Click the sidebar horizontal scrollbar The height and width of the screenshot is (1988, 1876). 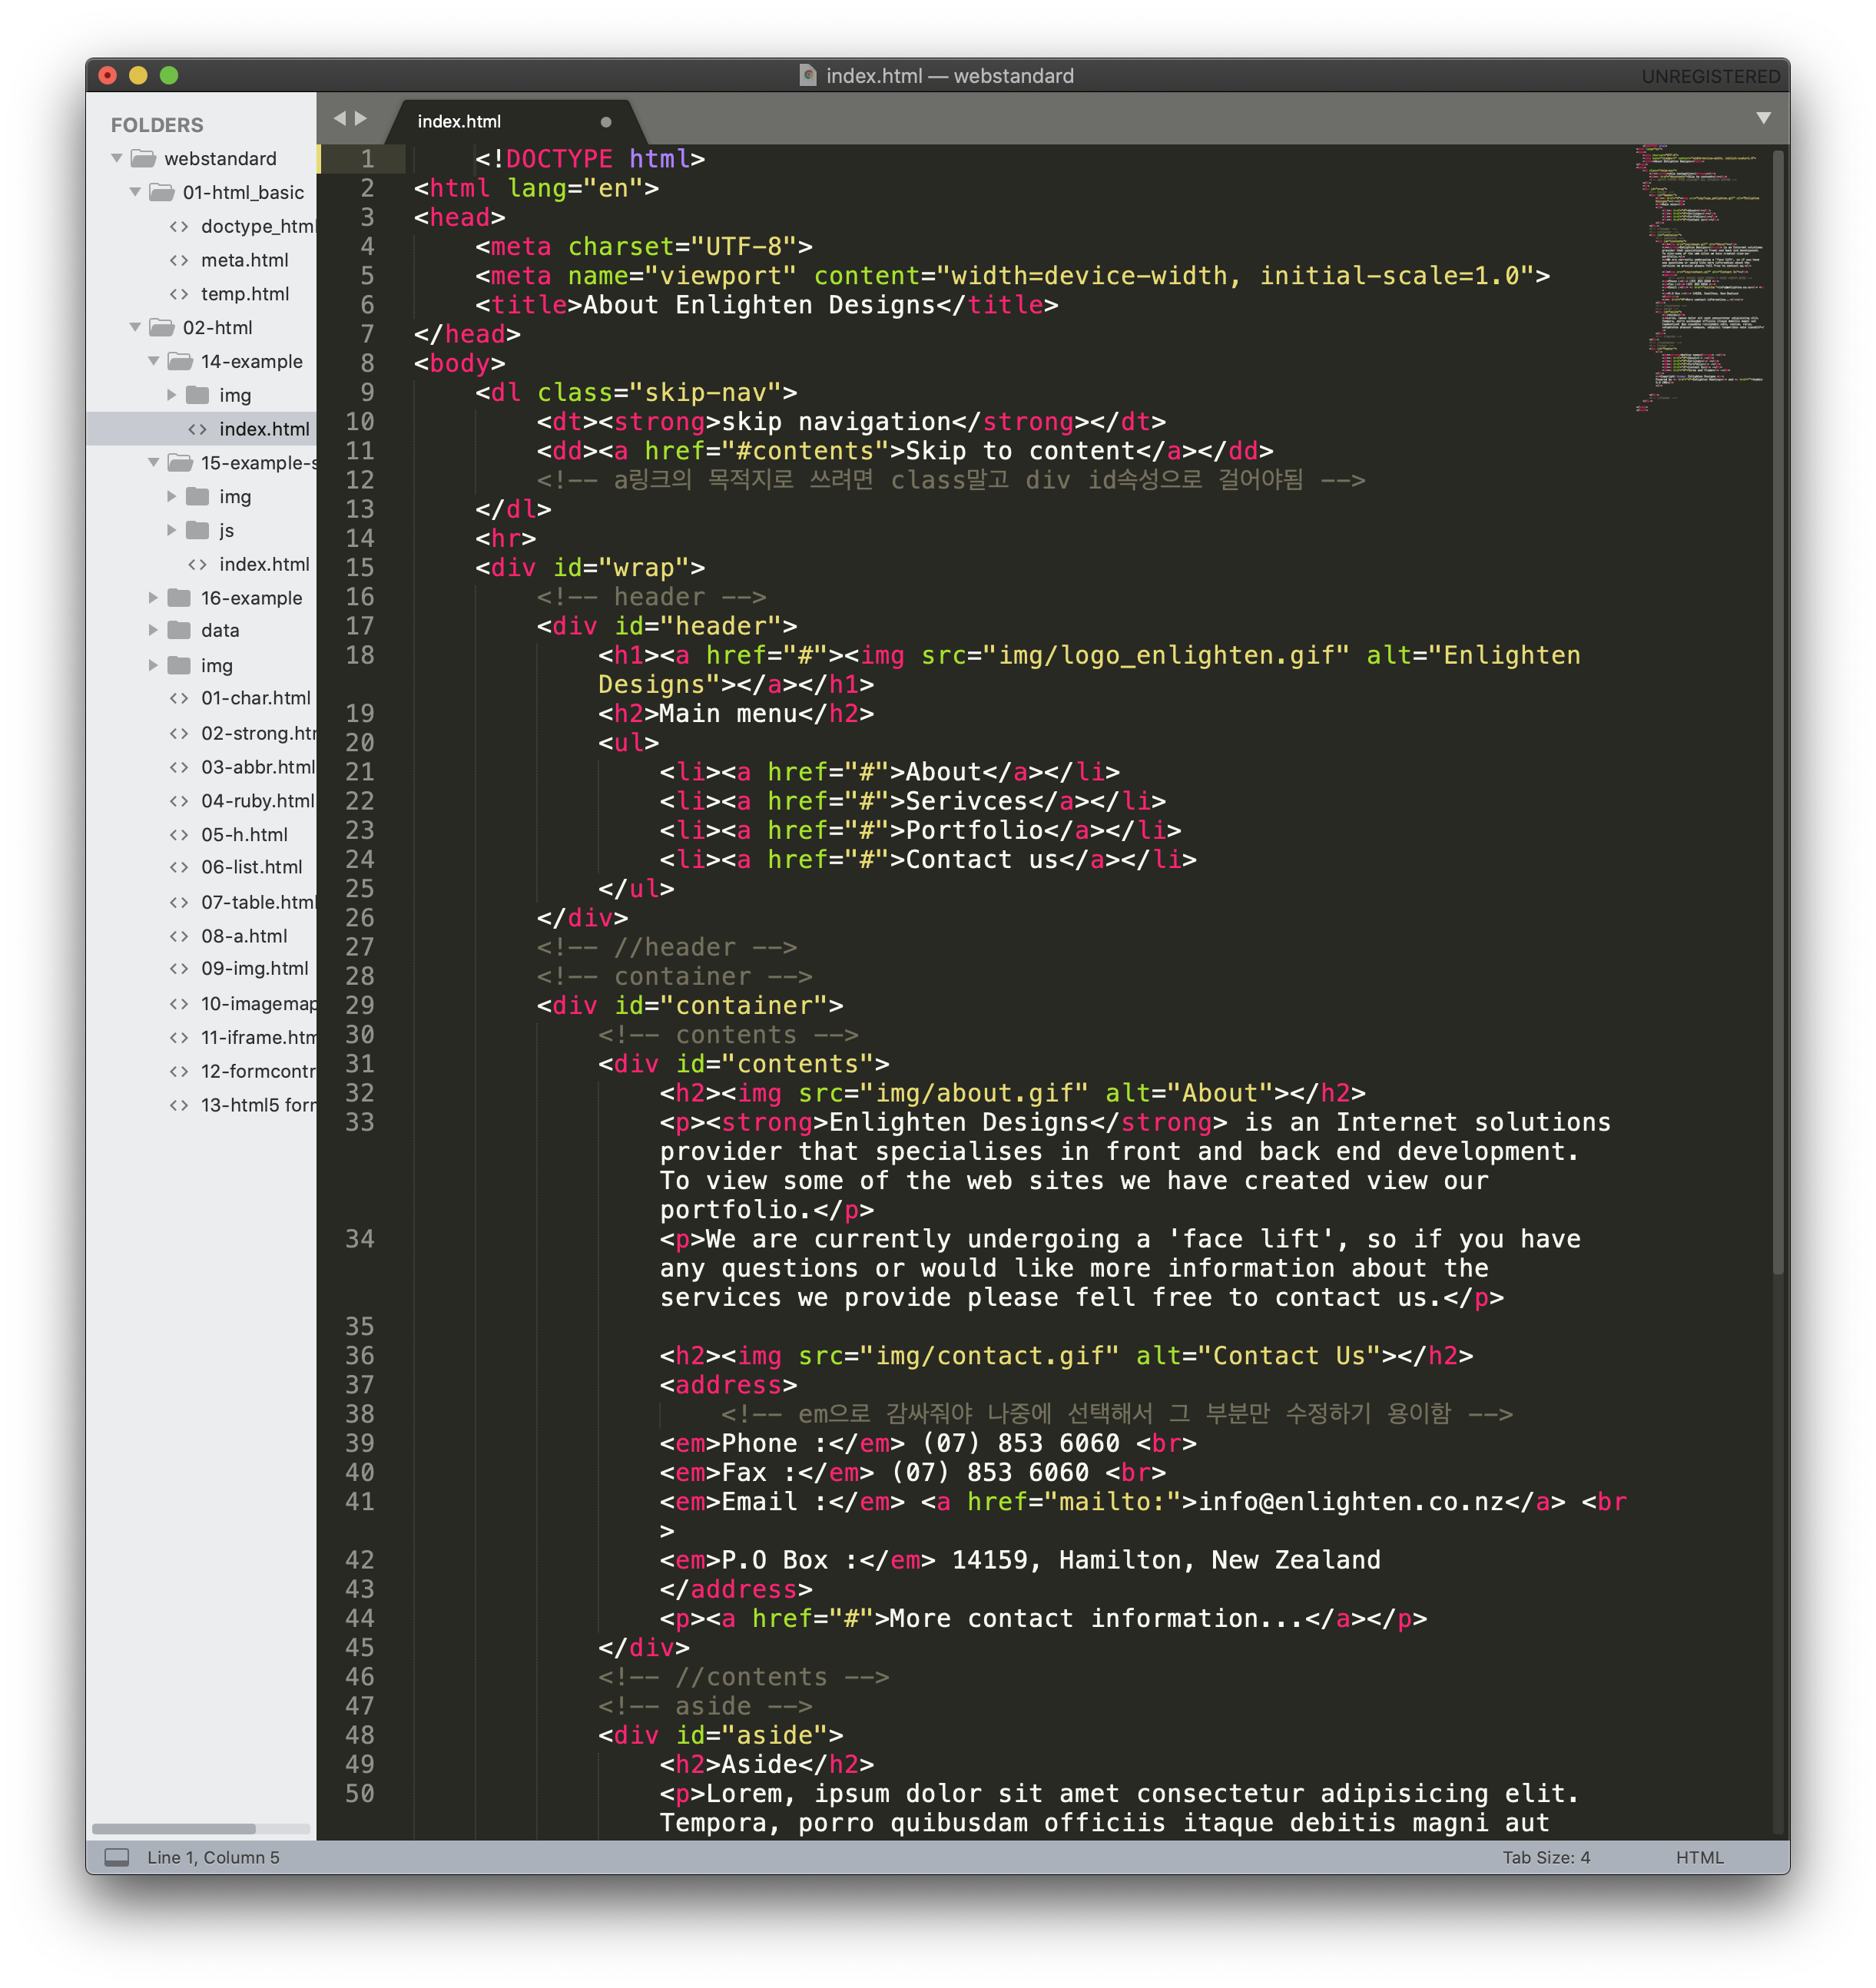click(173, 1829)
